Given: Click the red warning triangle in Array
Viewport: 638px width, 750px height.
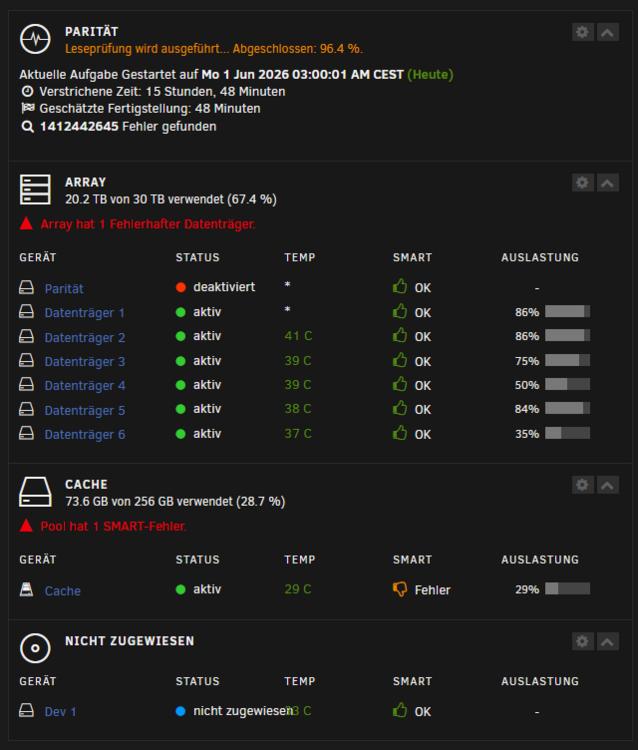Looking at the screenshot, I should click(26, 223).
